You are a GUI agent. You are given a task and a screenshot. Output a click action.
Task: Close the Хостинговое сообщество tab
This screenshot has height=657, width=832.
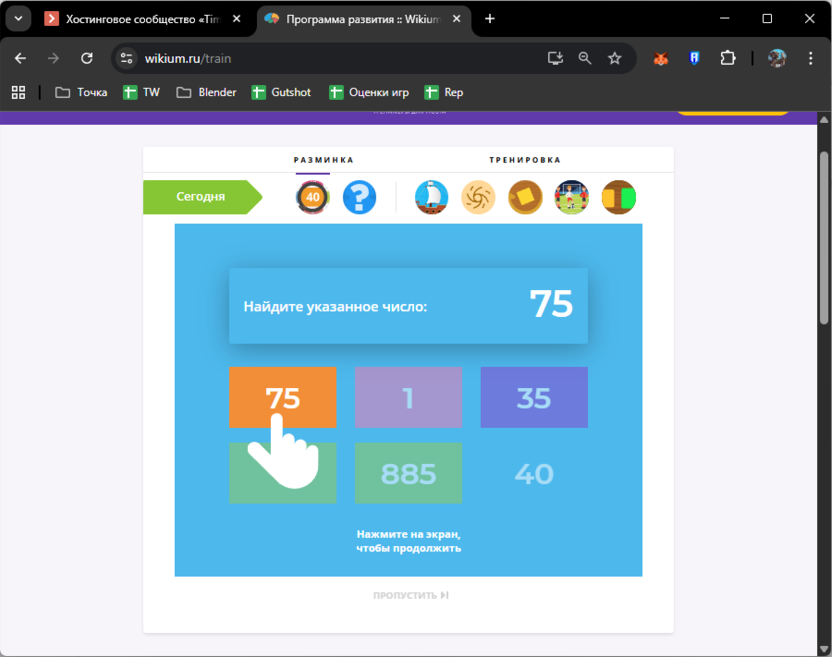click(x=237, y=19)
